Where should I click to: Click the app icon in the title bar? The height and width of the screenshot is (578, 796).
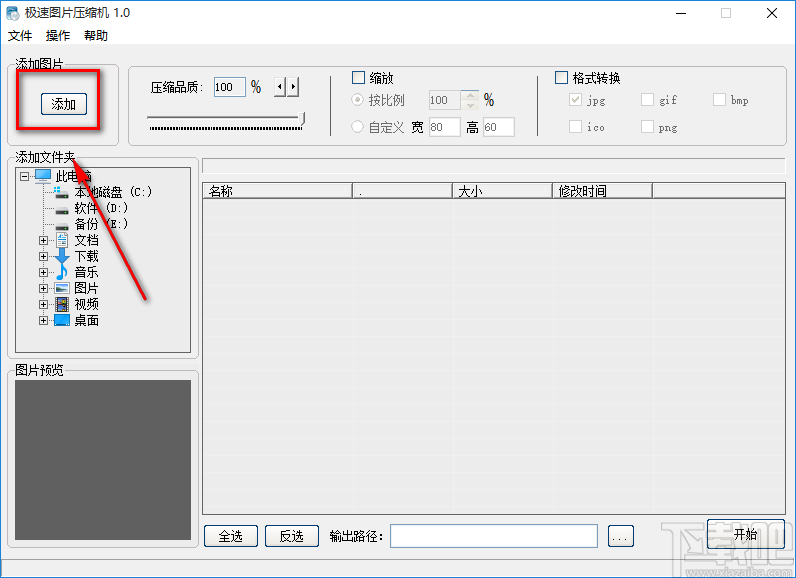[13, 13]
